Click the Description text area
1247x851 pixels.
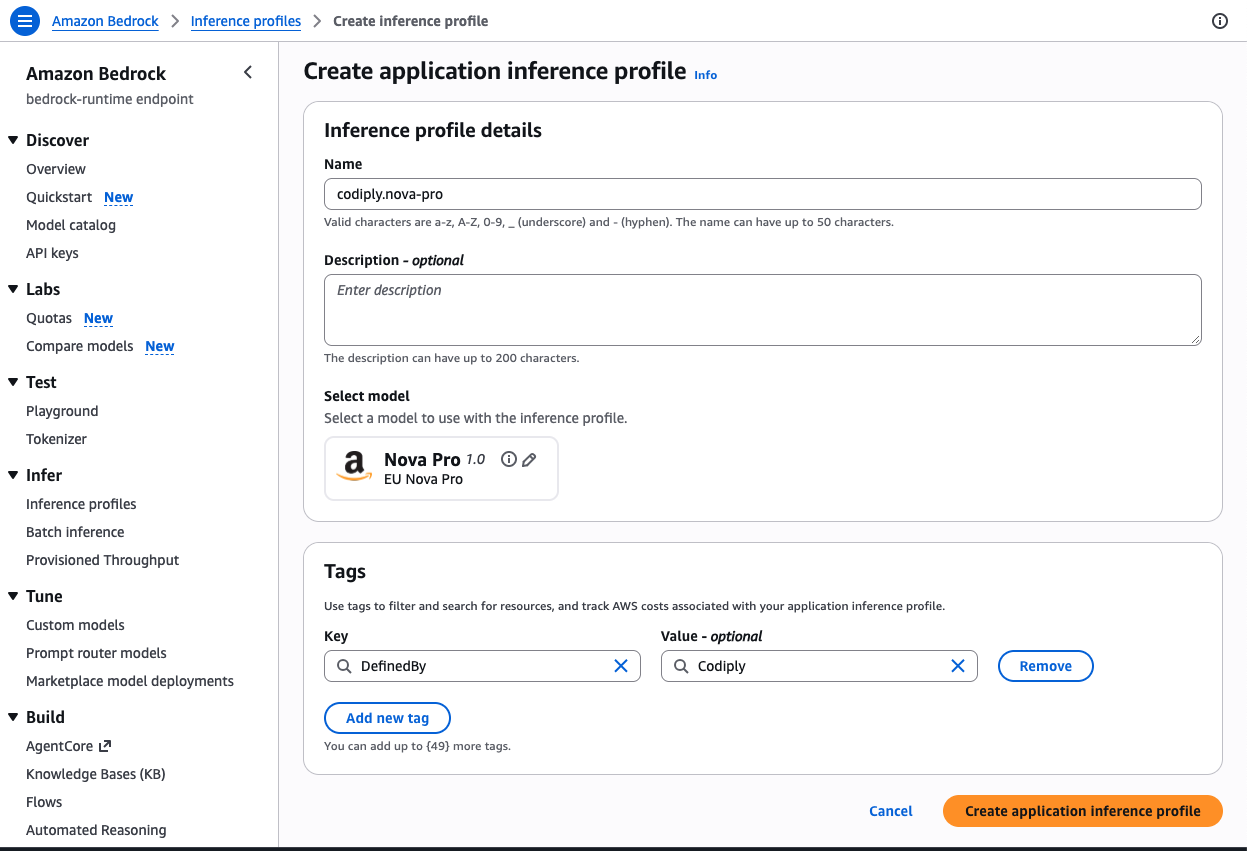click(762, 310)
